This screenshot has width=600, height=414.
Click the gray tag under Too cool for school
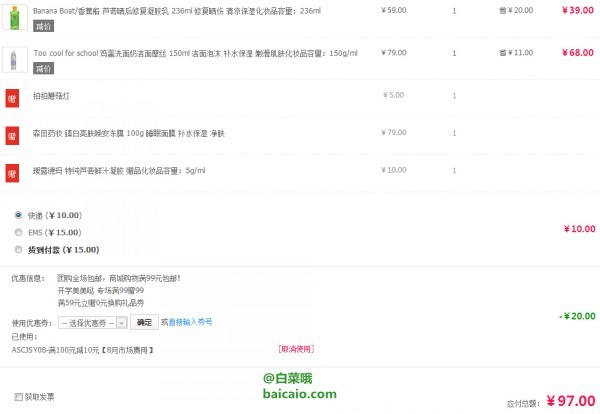[43, 68]
